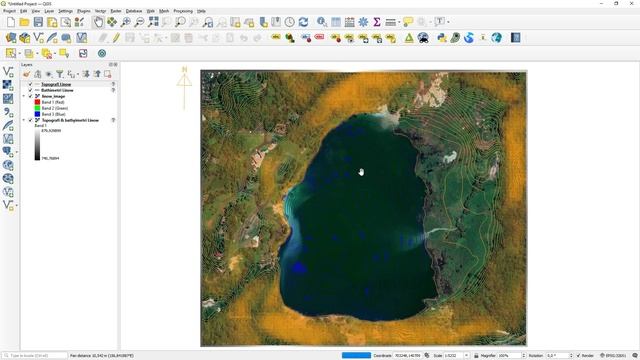The width and height of the screenshot is (640, 360).
Task: Open the Scale dropdown arrow
Action: (467, 356)
